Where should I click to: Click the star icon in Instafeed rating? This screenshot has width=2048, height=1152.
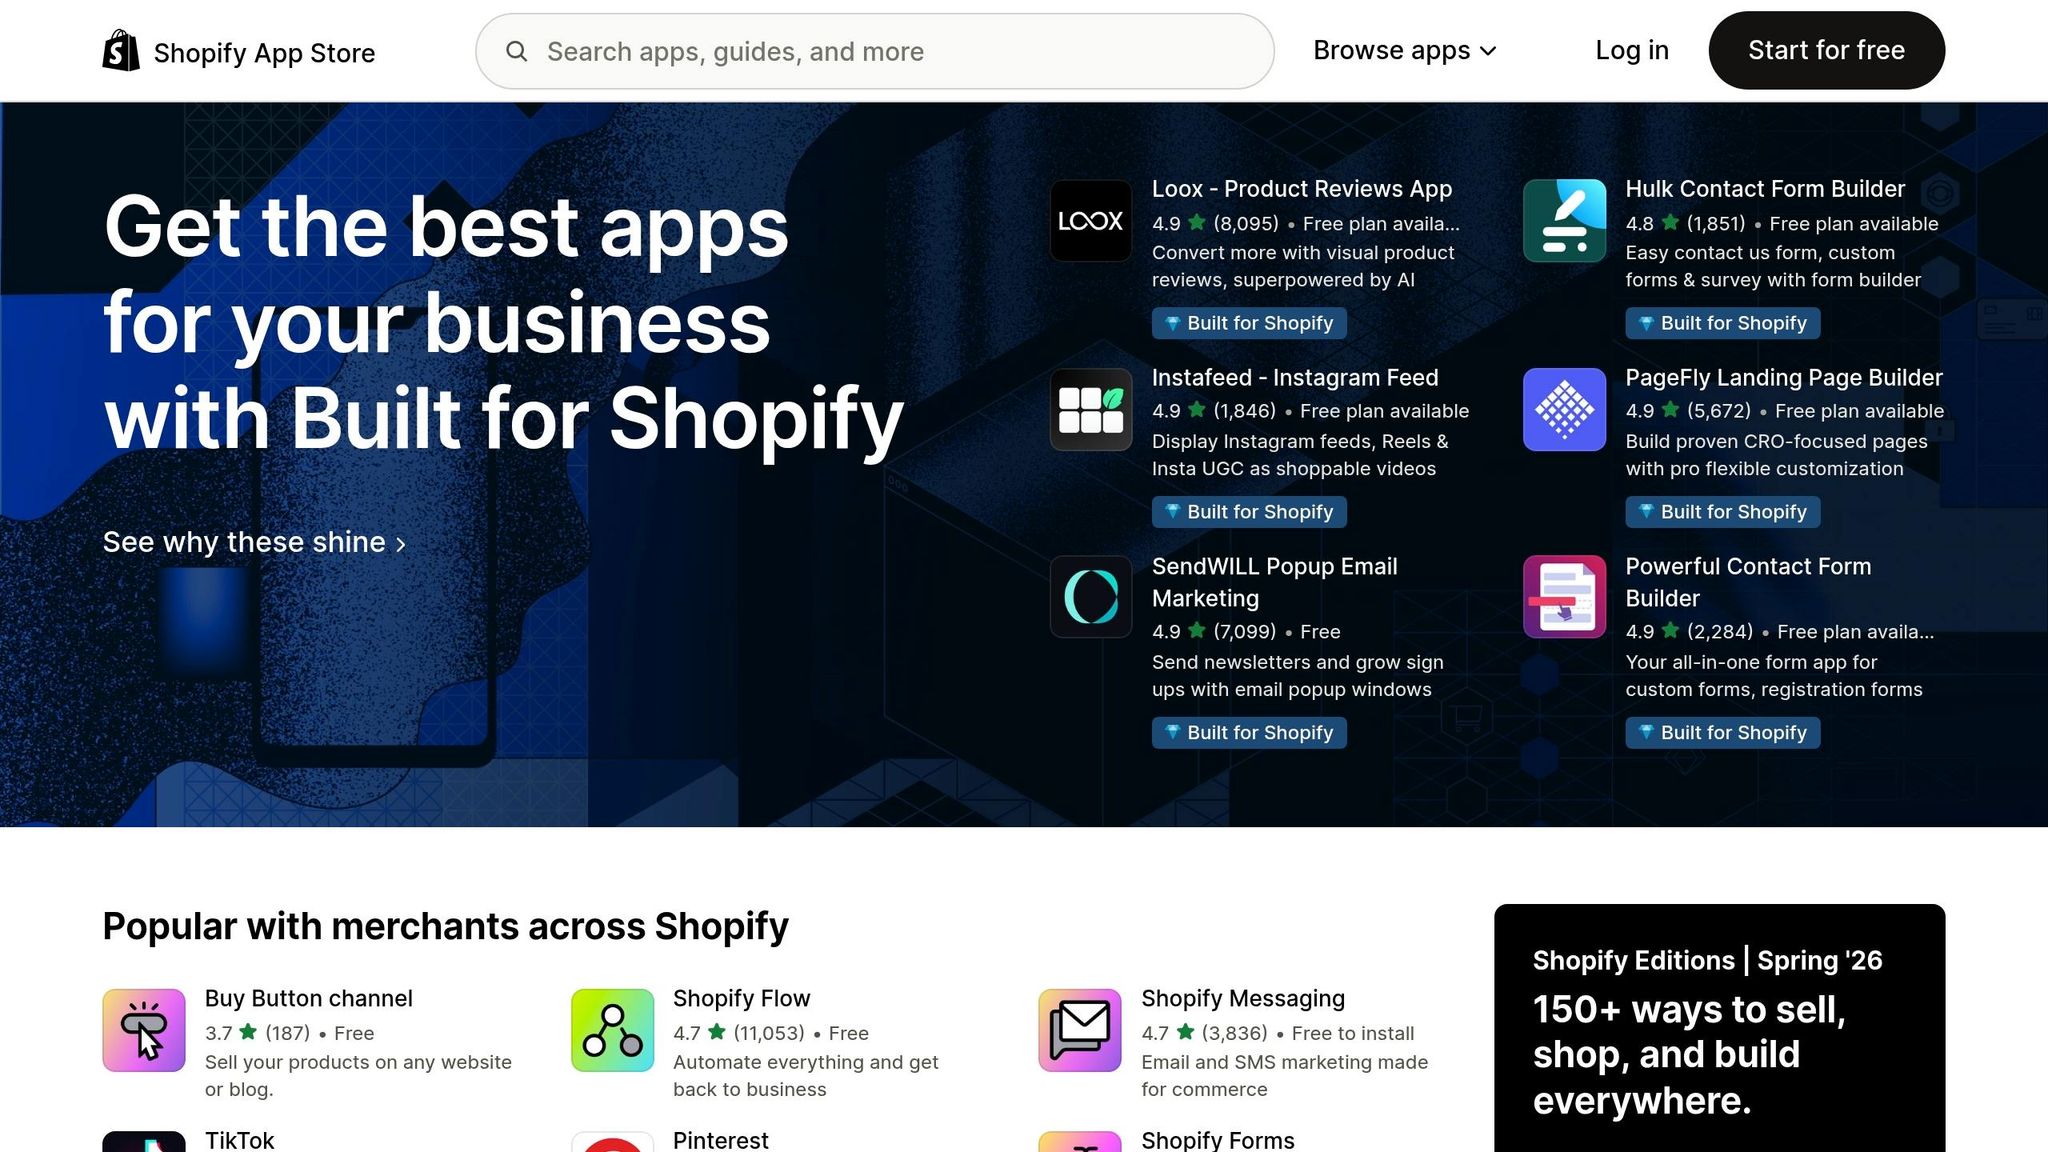click(x=1197, y=410)
